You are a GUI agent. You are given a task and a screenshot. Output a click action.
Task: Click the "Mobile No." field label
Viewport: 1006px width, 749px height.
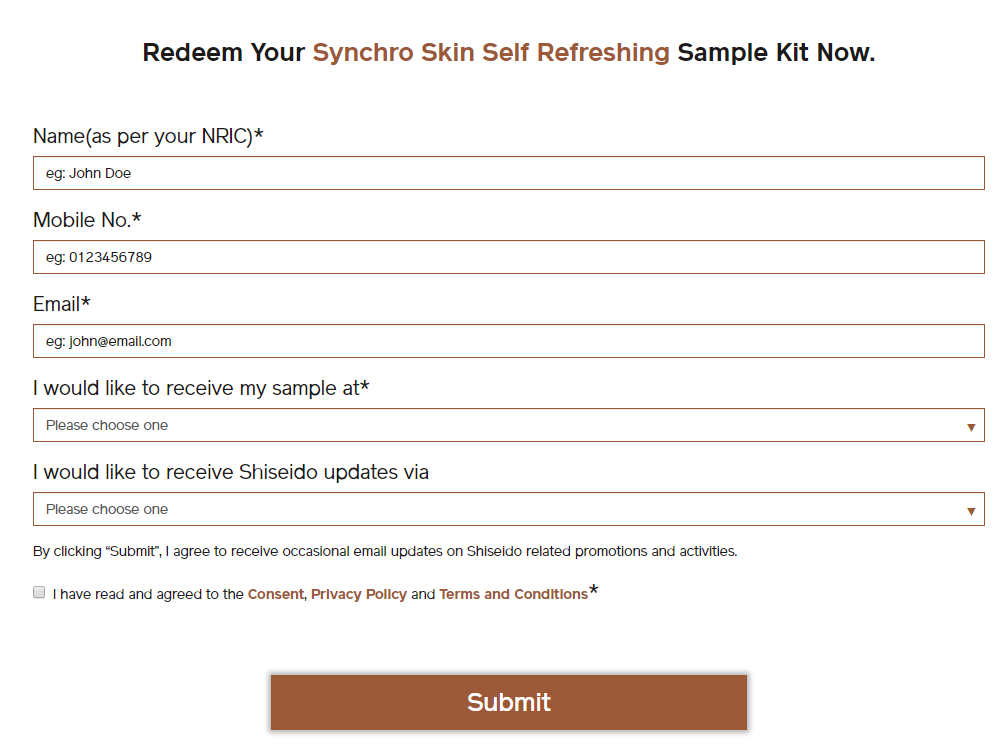click(87, 220)
